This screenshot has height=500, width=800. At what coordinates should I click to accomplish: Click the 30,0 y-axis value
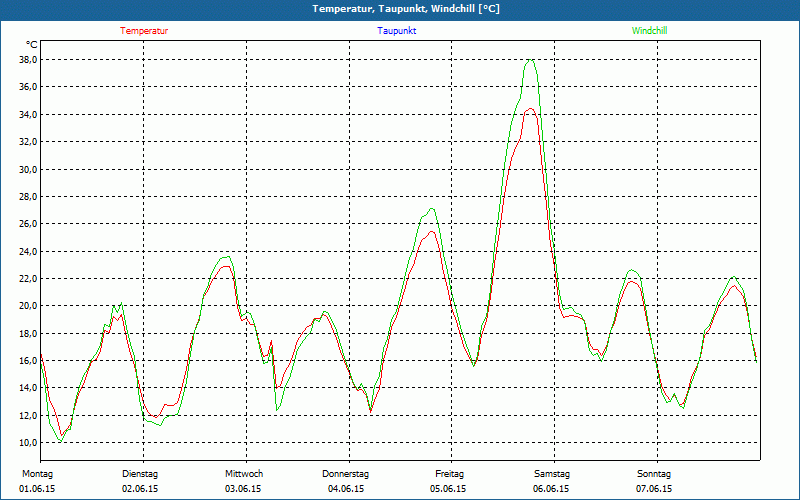29,169
